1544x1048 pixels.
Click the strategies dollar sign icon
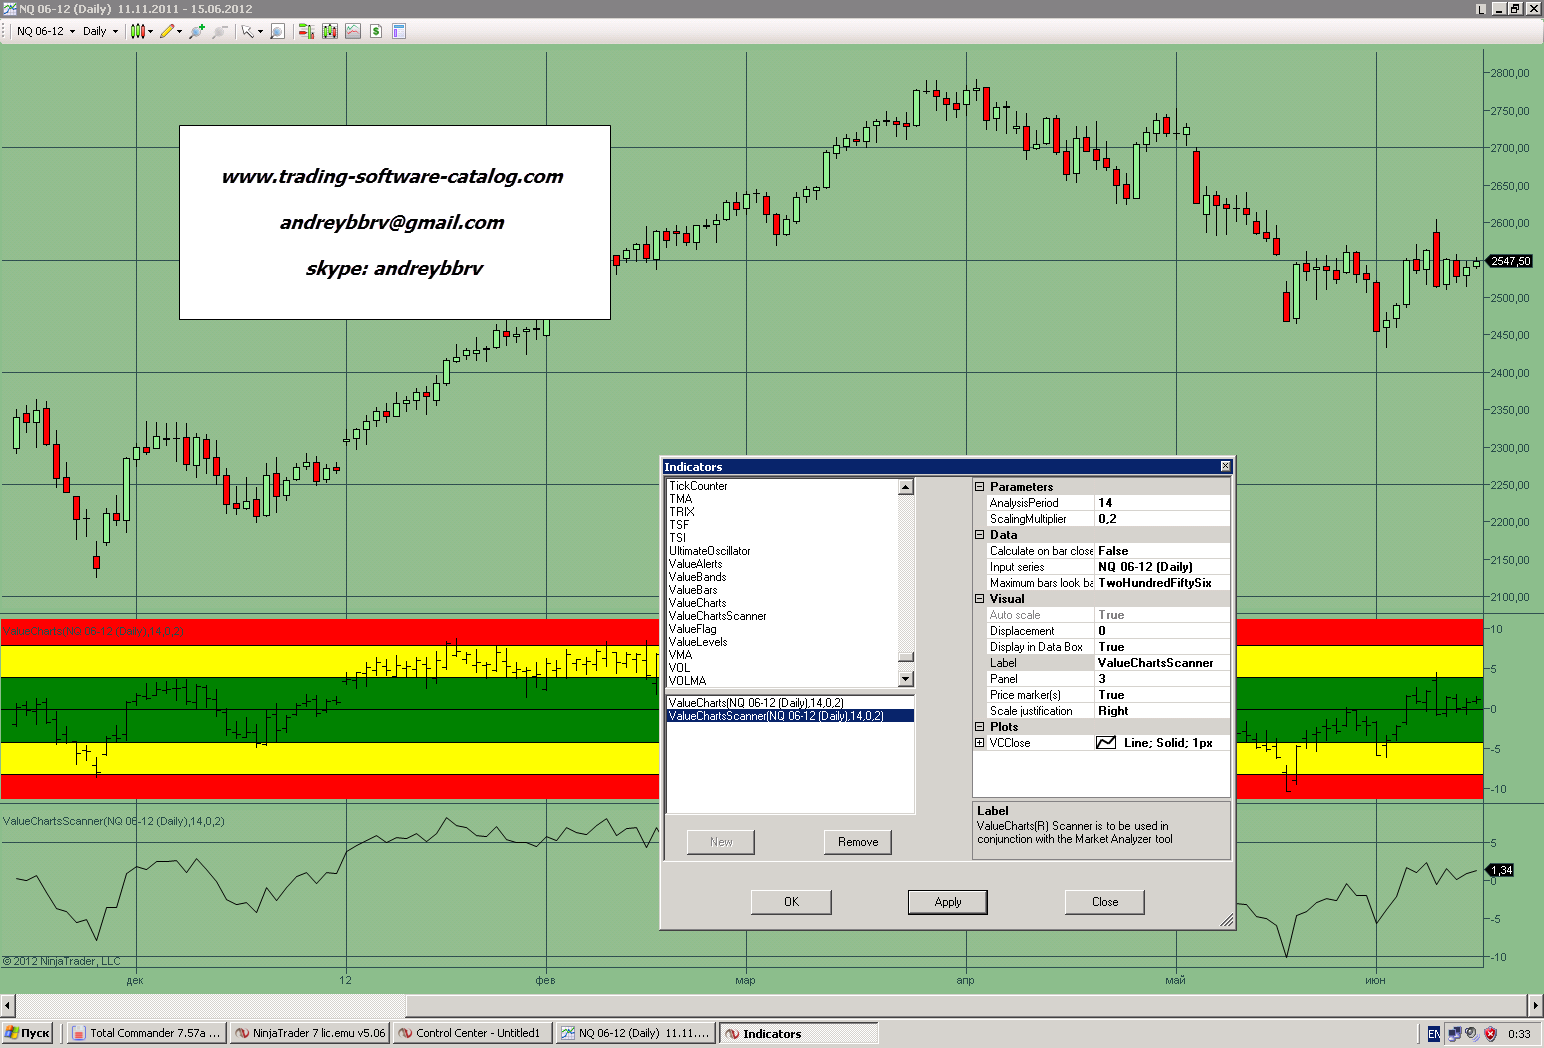click(376, 31)
